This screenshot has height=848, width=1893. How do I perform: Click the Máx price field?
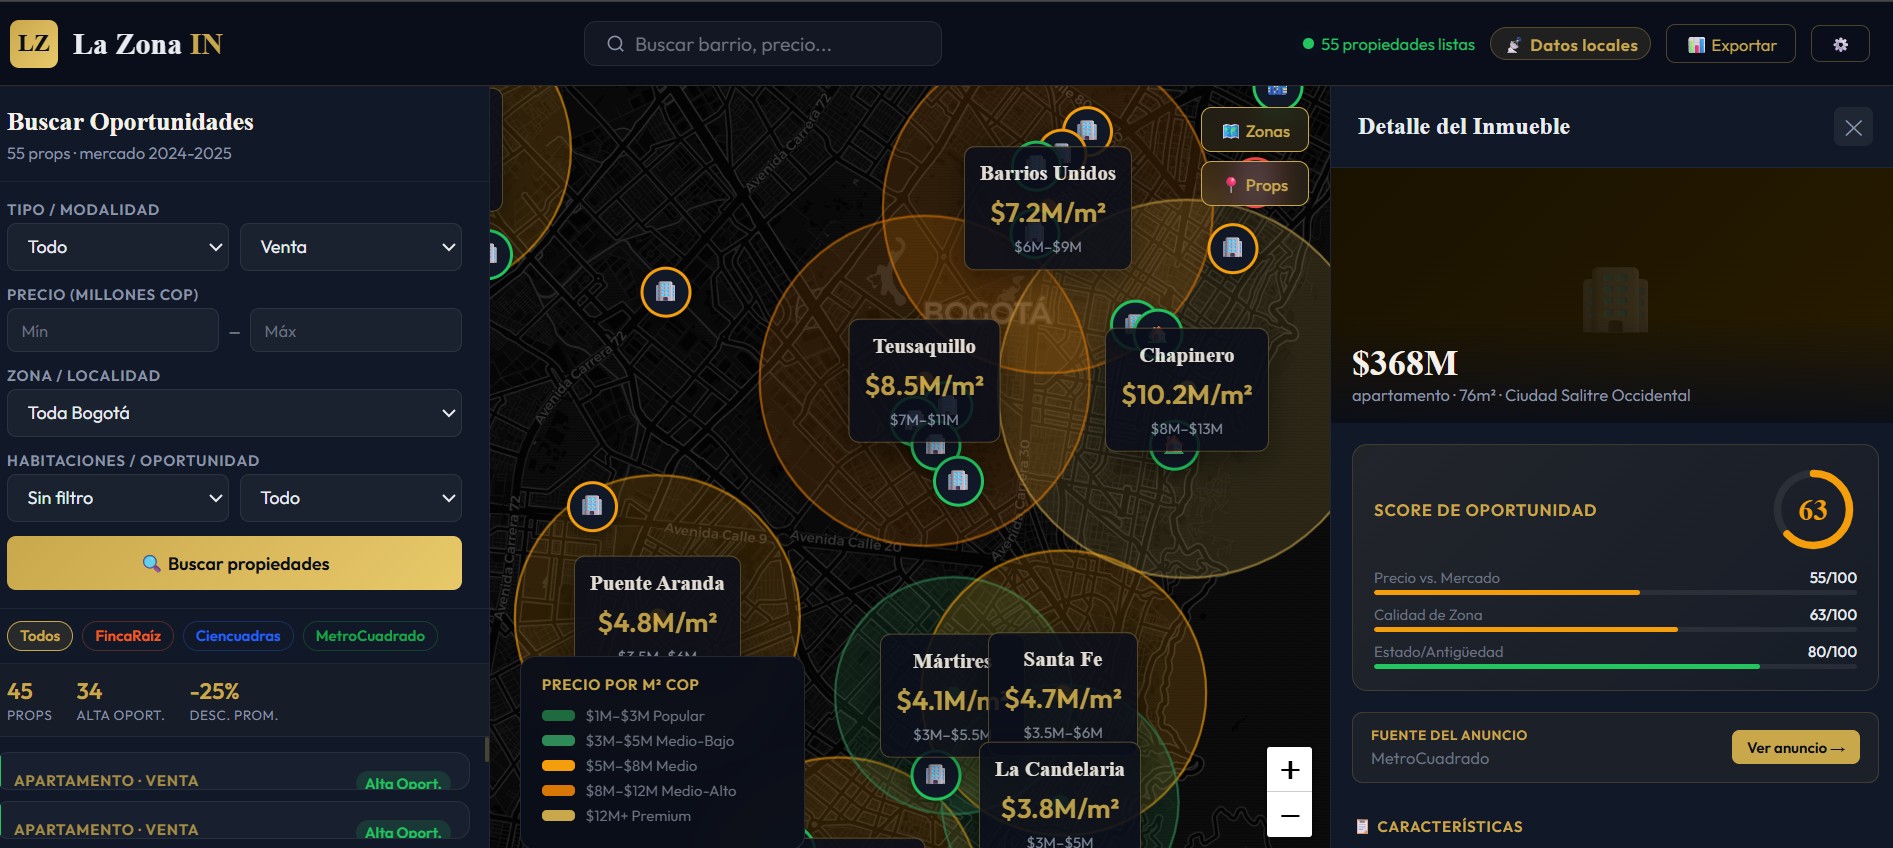click(356, 330)
